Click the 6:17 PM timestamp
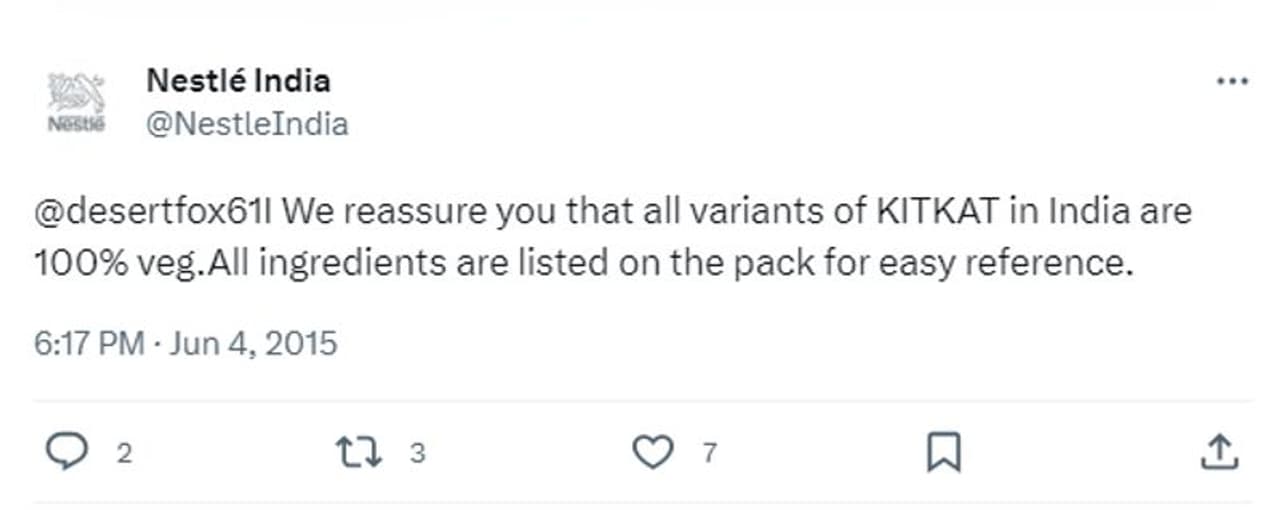Viewport: 1280px width, 510px height. coord(90,344)
